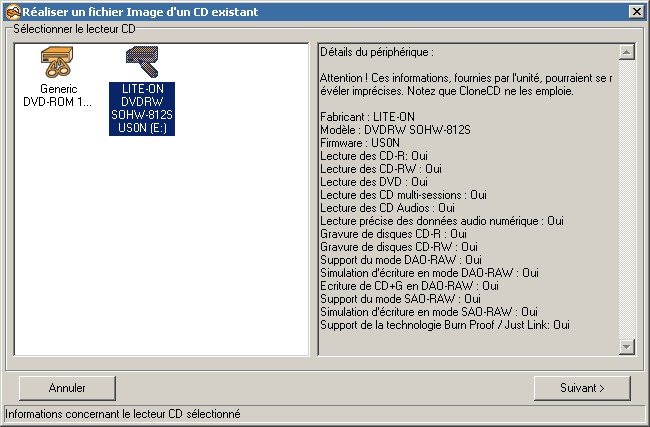
Task: Click 'Lecture des DVD : Oui' line
Action: [x=374, y=182]
